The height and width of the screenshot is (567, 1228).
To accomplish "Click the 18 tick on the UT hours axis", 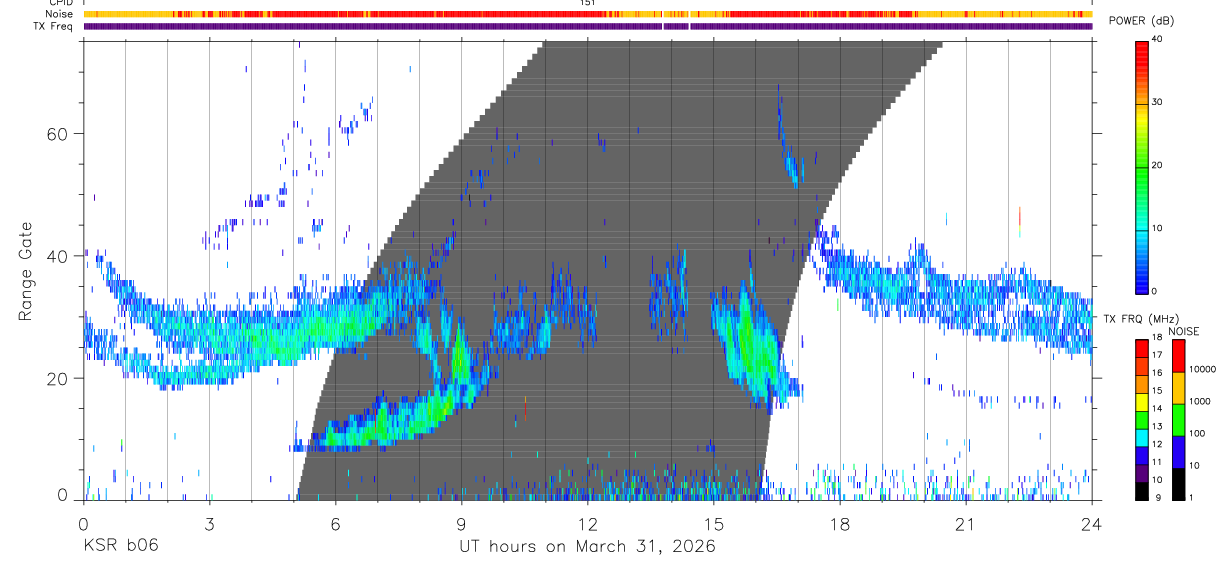I will 840,524.
